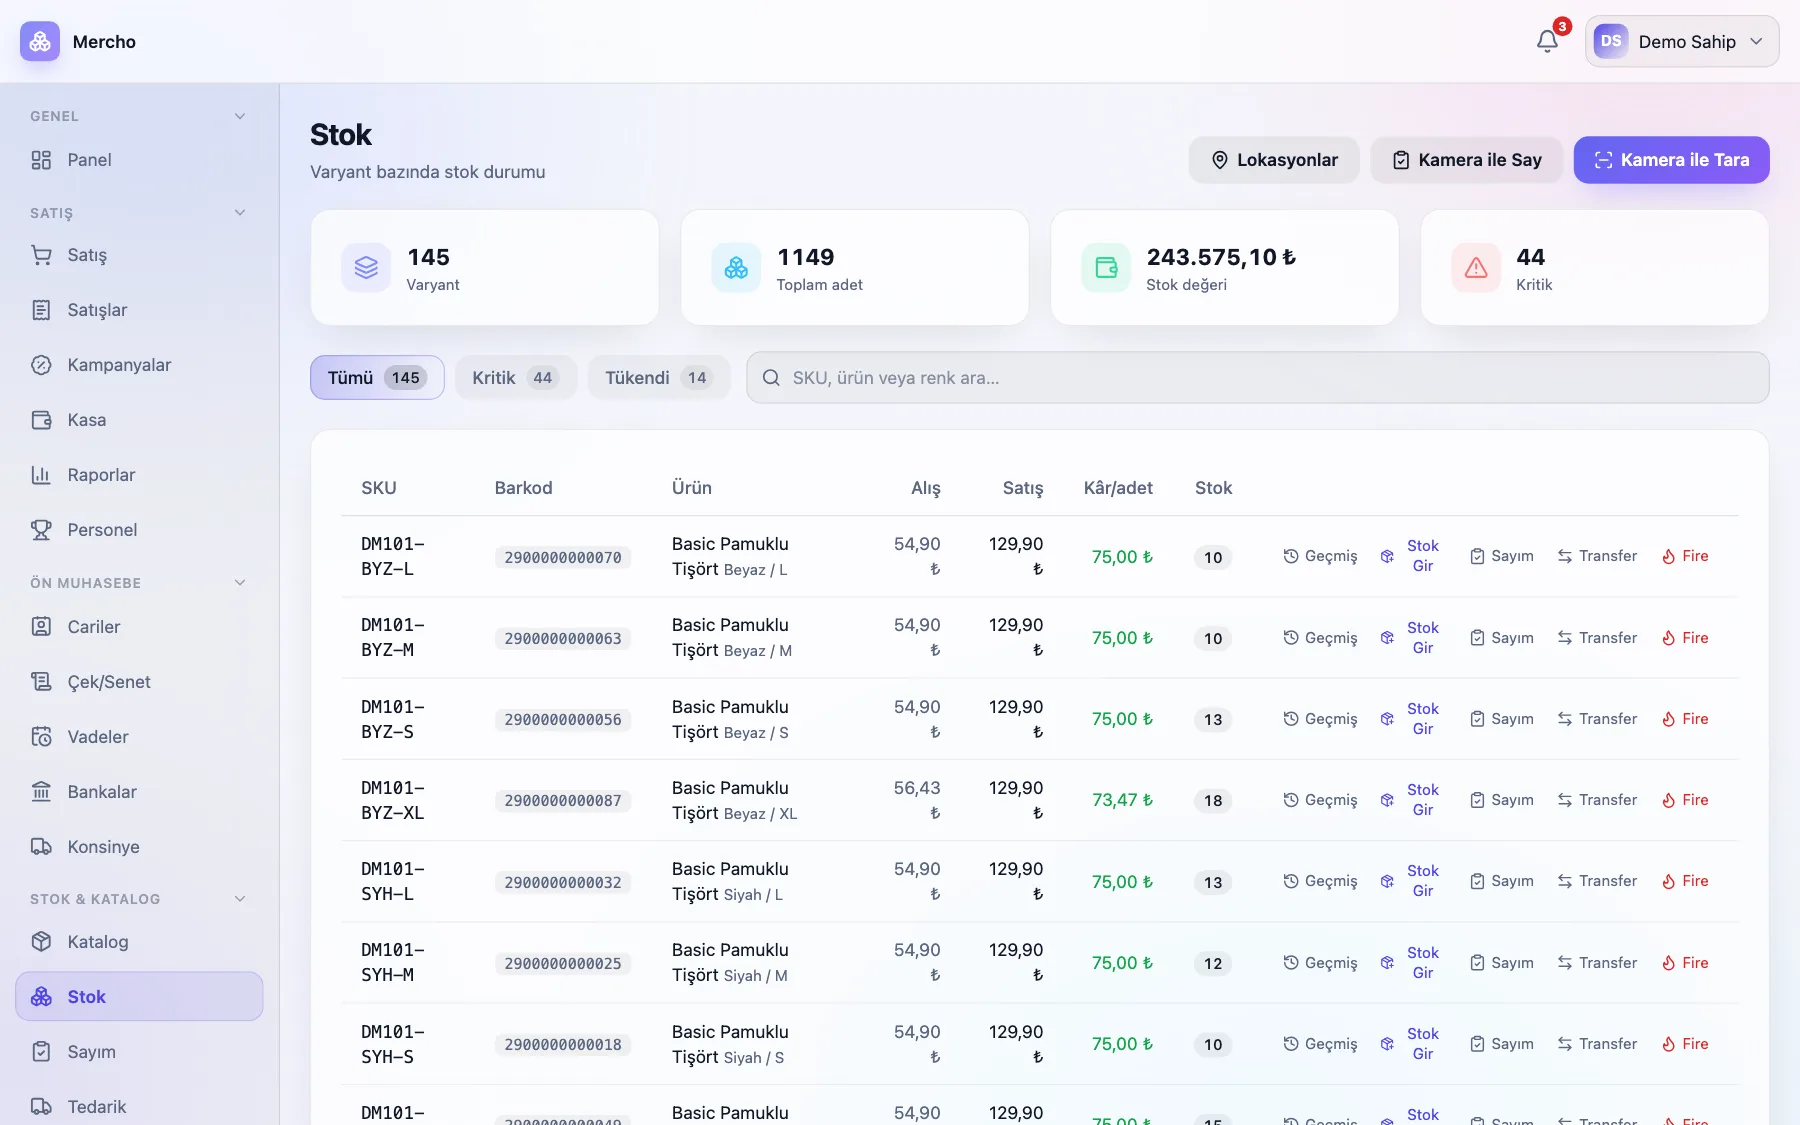
Task: Click Geçmiş for DM101-BYZ-L
Action: coord(1320,556)
